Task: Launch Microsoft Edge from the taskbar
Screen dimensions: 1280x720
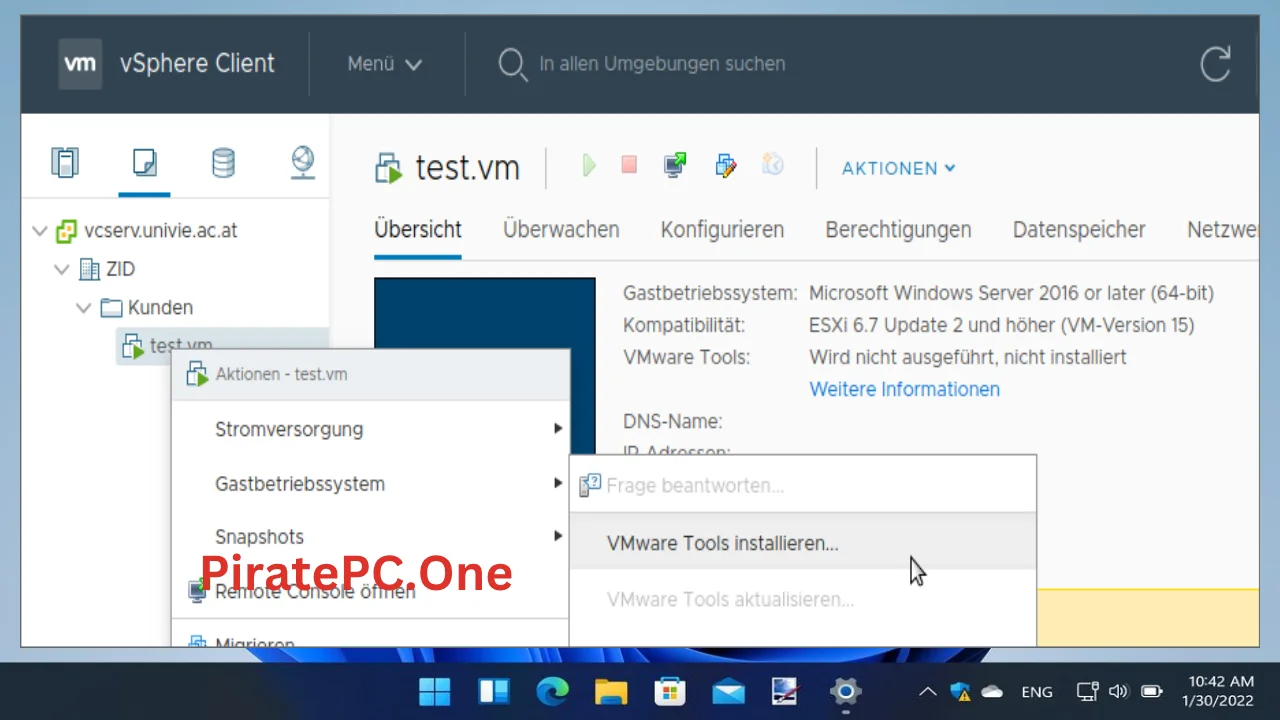Action: (552, 691)
